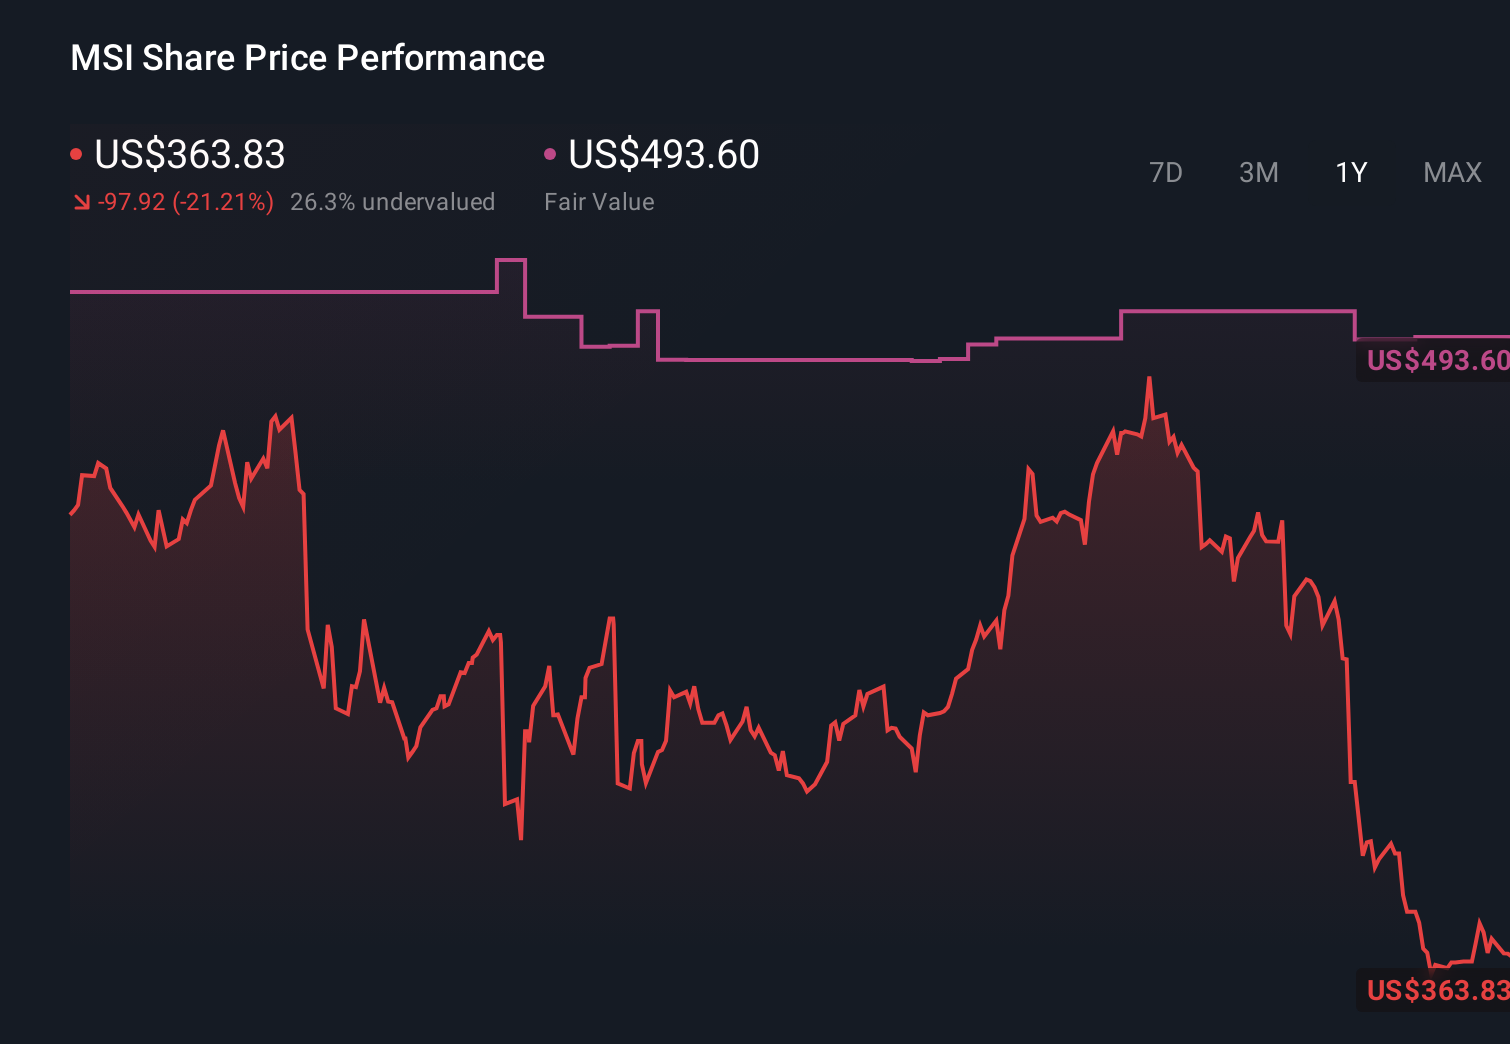Click the MSI Share Price Performance title
Viewport: 1510px width, 1044px height.
(x=307, y=58)
